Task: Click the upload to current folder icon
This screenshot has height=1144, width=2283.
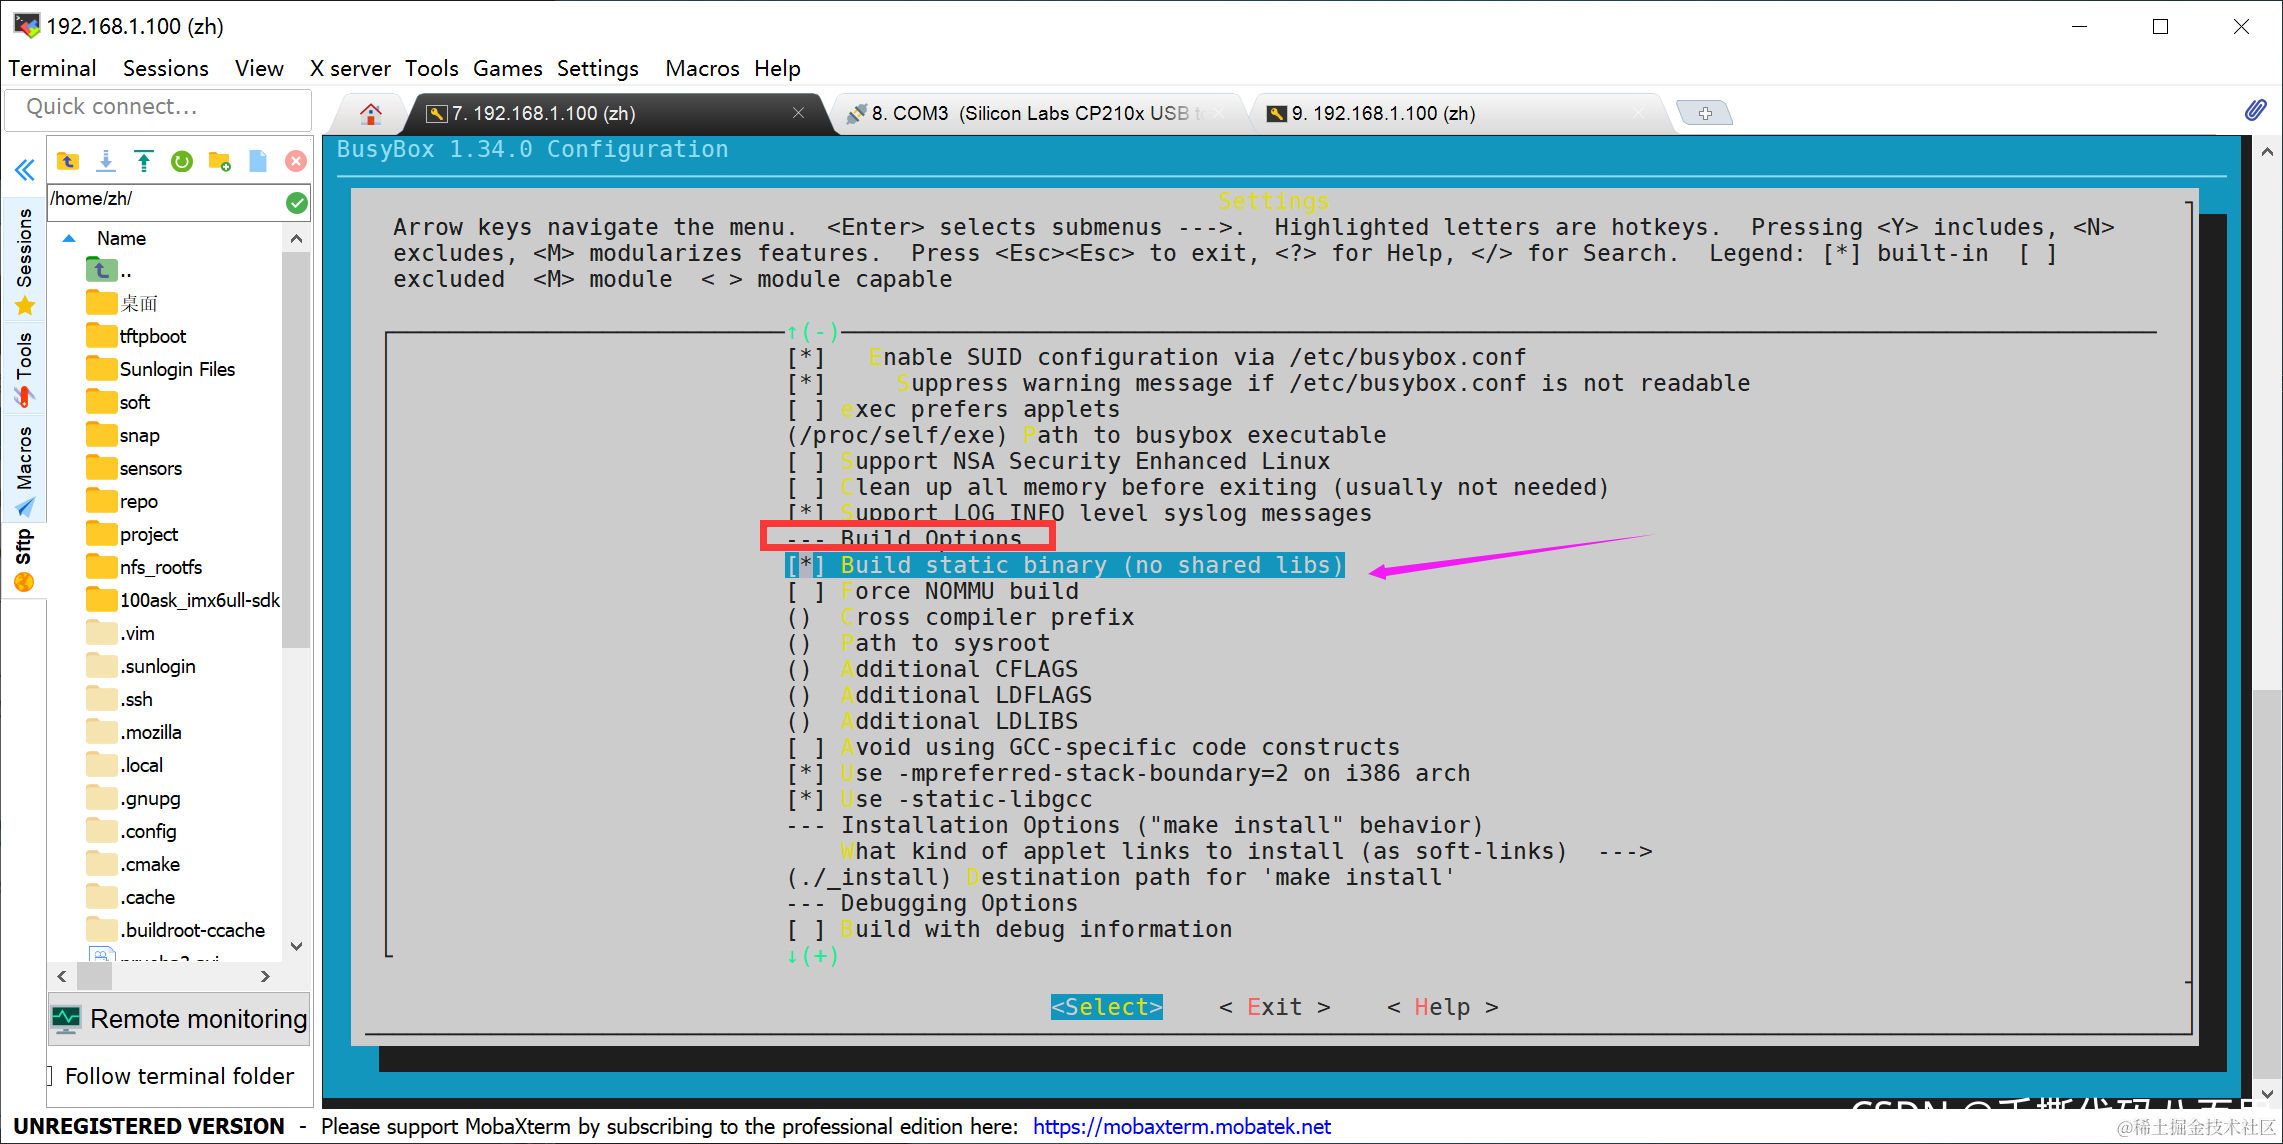Action: coord(144,161)
